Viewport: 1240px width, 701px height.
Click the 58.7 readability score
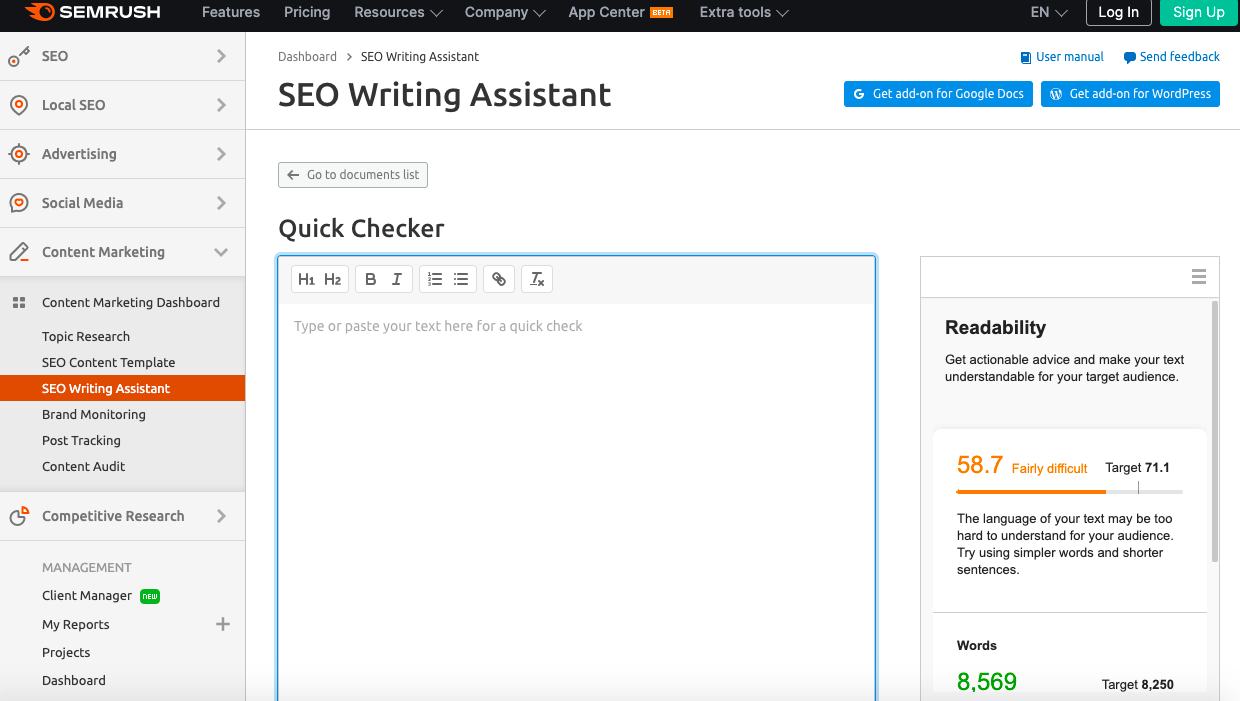[980, 465]
